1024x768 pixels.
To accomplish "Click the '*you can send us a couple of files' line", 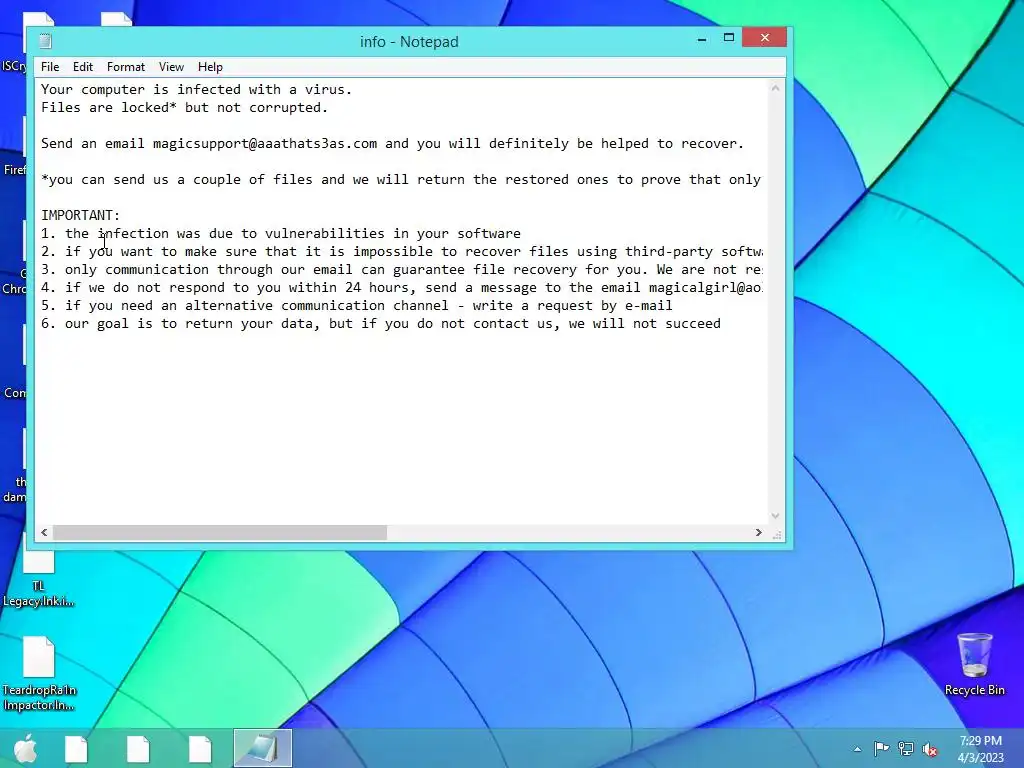I will click(401, 180).
